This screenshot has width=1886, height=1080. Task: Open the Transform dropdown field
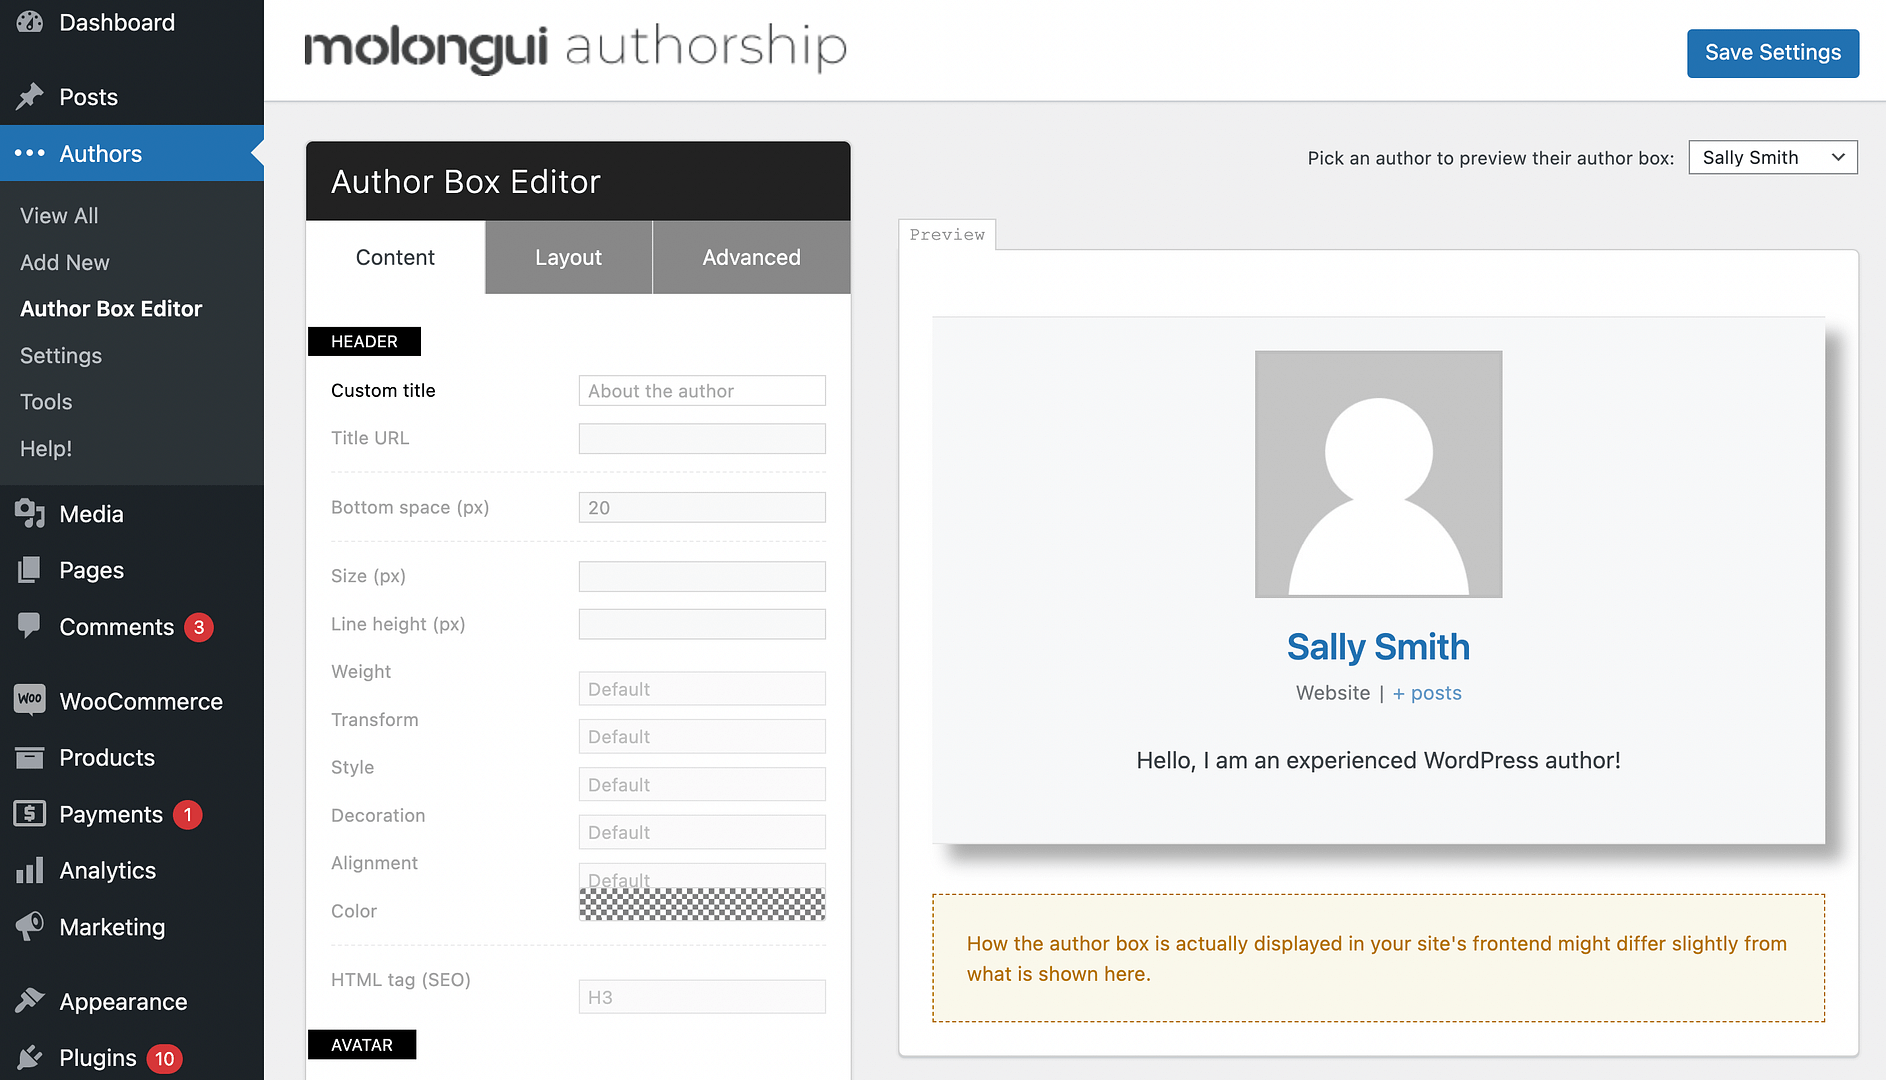click(701, 737)
